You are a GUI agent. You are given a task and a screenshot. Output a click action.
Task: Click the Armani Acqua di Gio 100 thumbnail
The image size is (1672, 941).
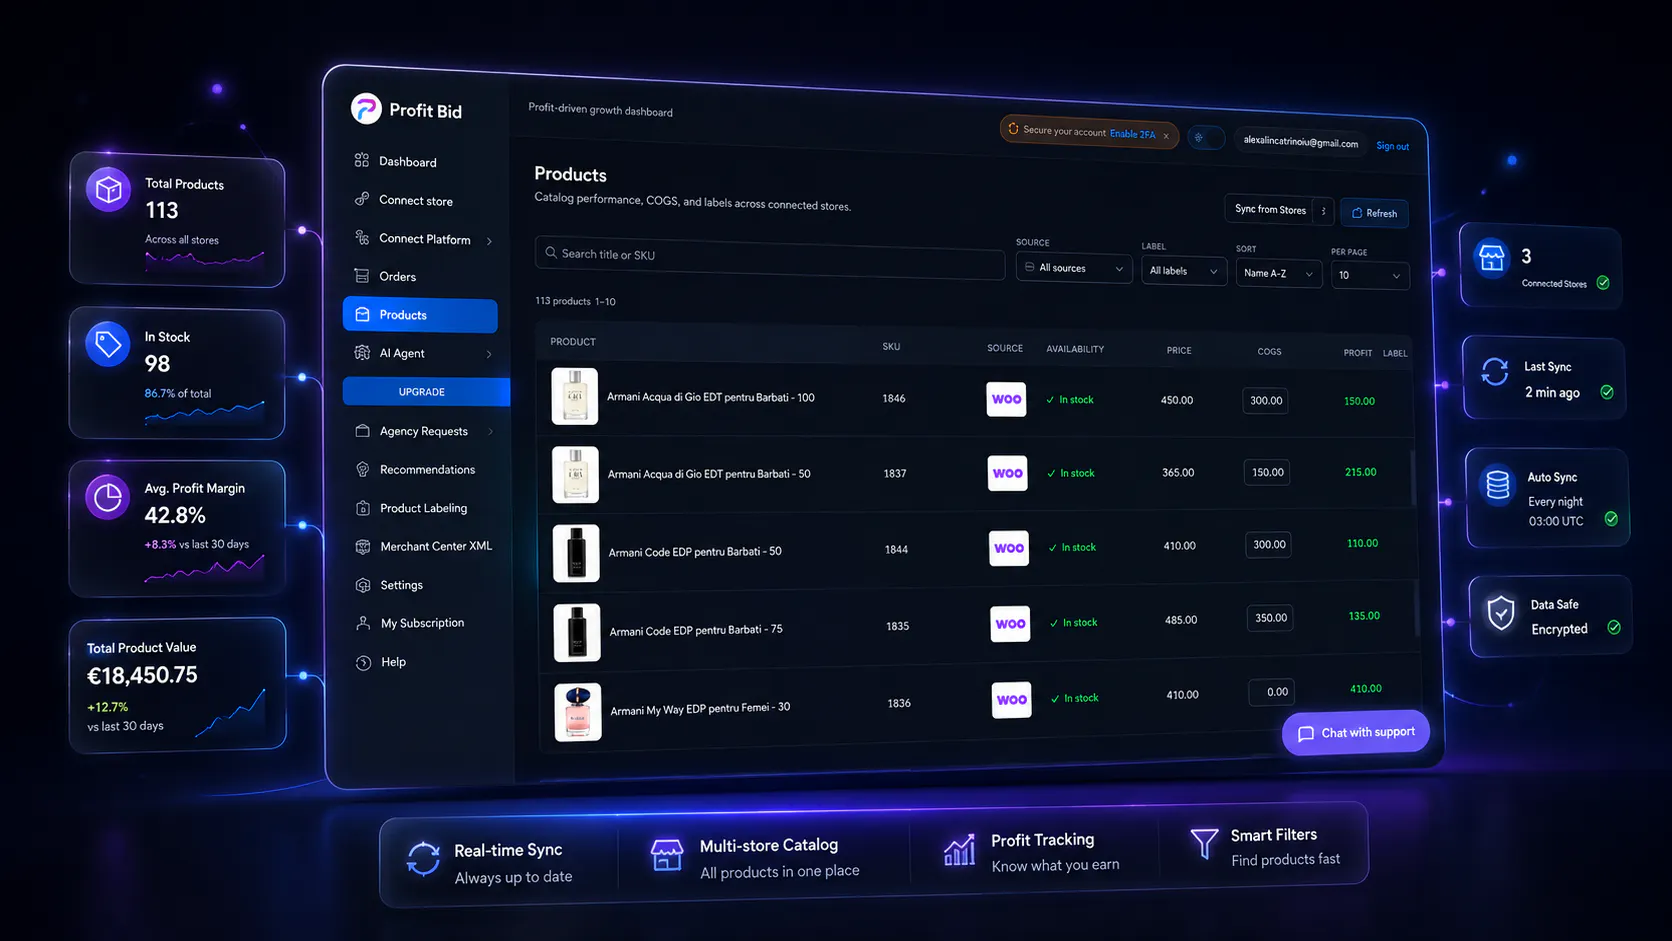[x=575, y=396]
